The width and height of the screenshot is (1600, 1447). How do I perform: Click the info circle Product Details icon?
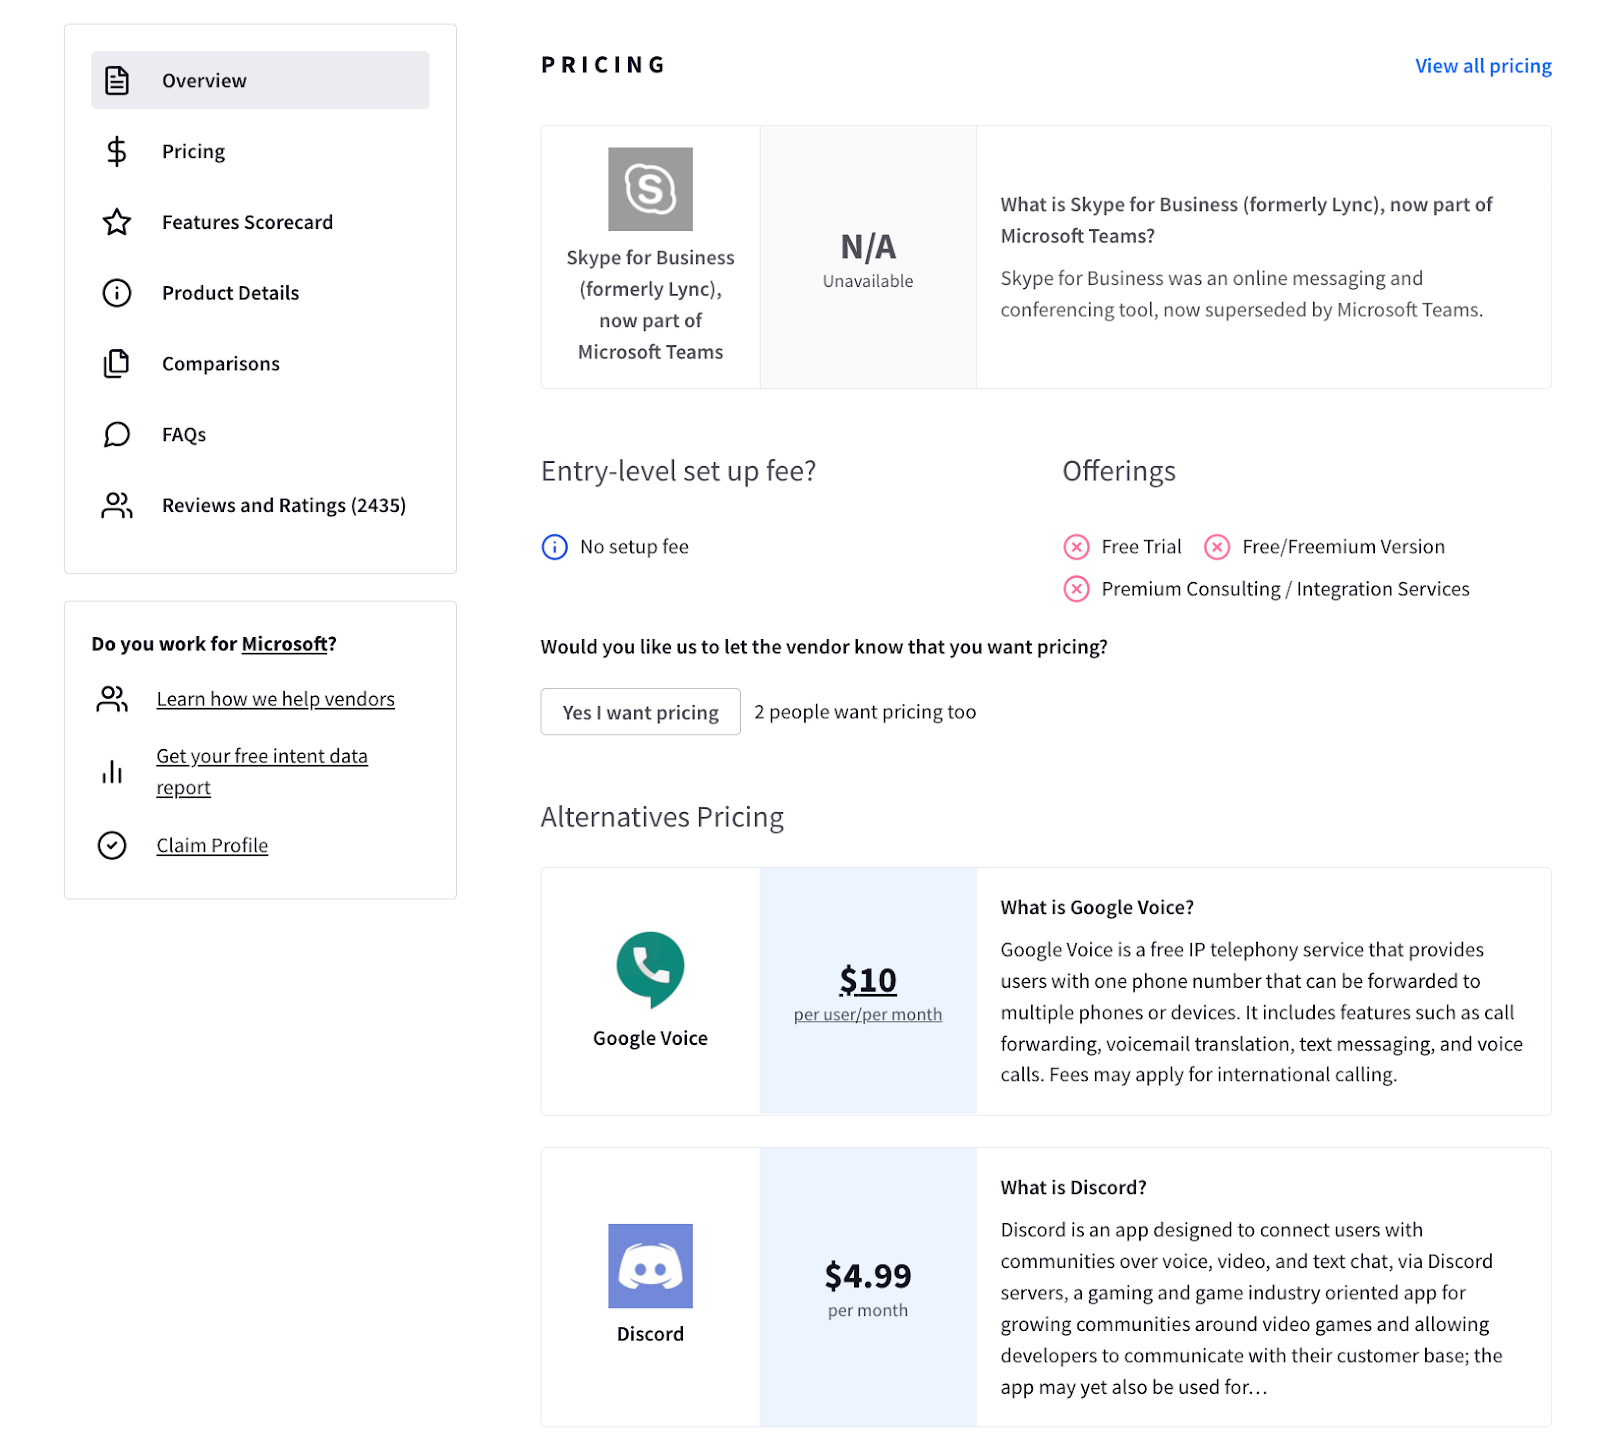point(117,293)
